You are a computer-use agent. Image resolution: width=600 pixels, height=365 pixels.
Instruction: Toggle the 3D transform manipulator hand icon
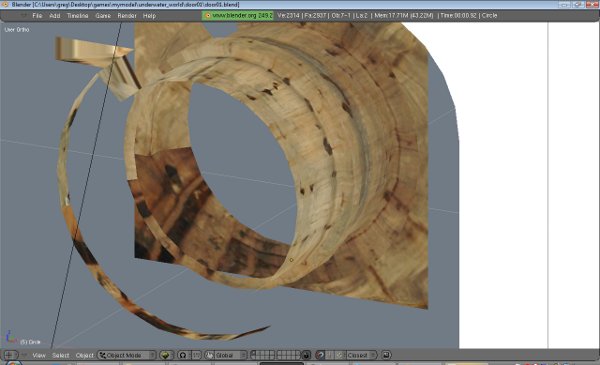(209, 355)
